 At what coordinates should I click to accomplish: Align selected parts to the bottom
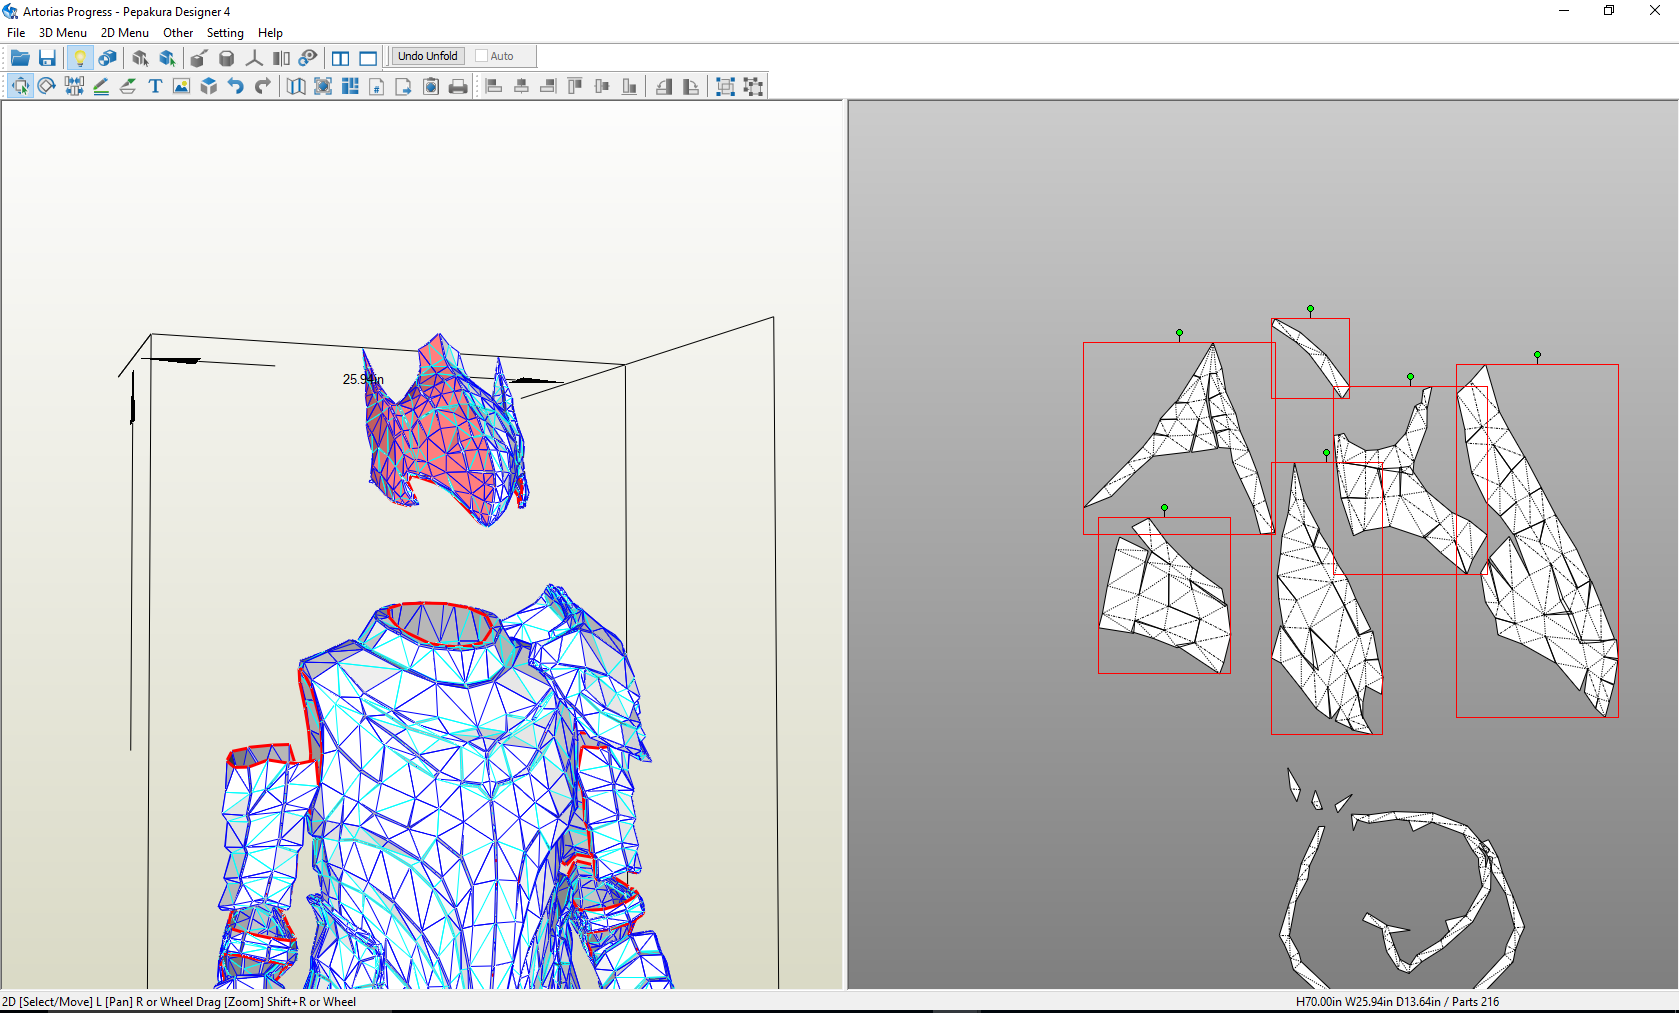pos(629,86)
